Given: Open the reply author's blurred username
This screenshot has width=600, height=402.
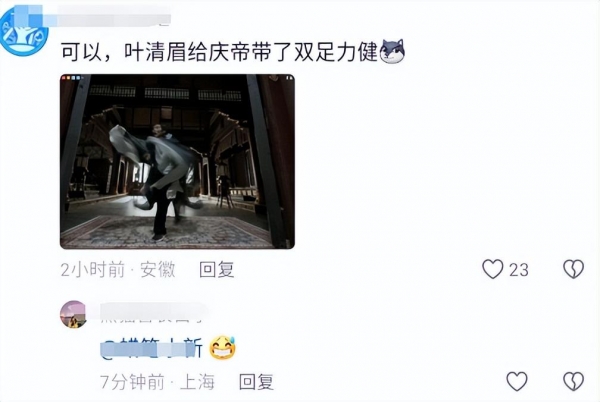Looking at the screenshot, I should point(151,312).
